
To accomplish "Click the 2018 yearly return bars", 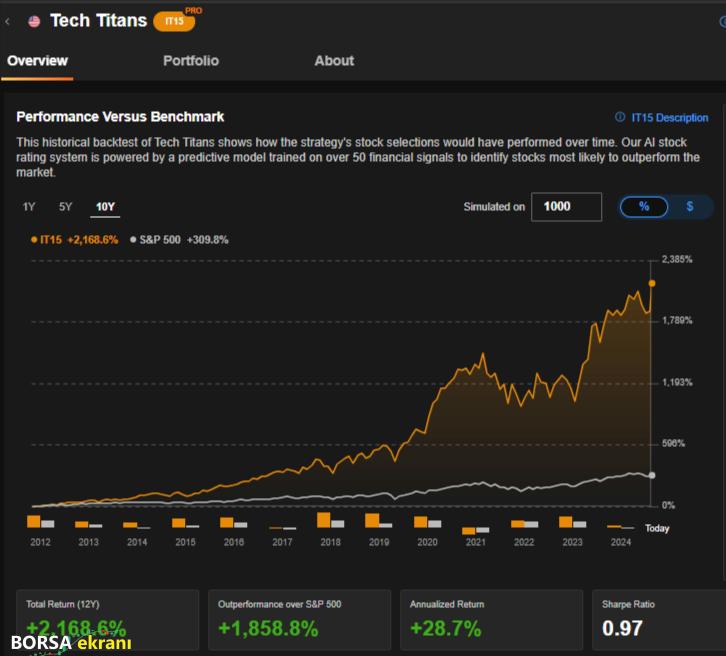I will (x=331, y=520).
